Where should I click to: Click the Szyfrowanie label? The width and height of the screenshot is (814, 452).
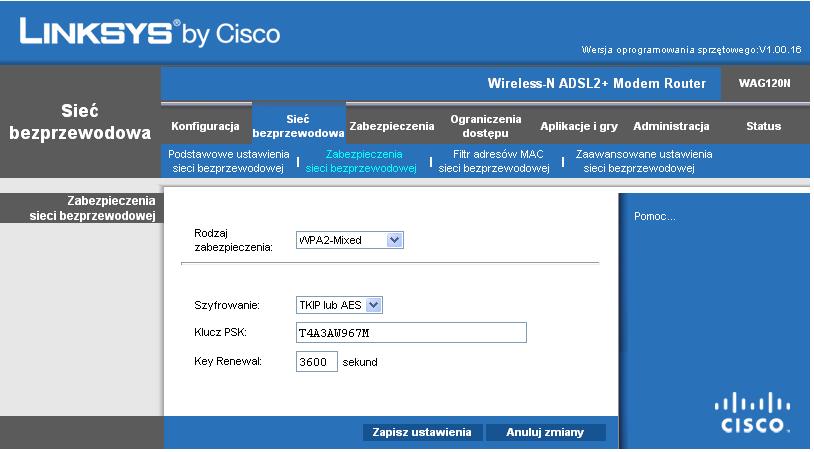[227, 305]
